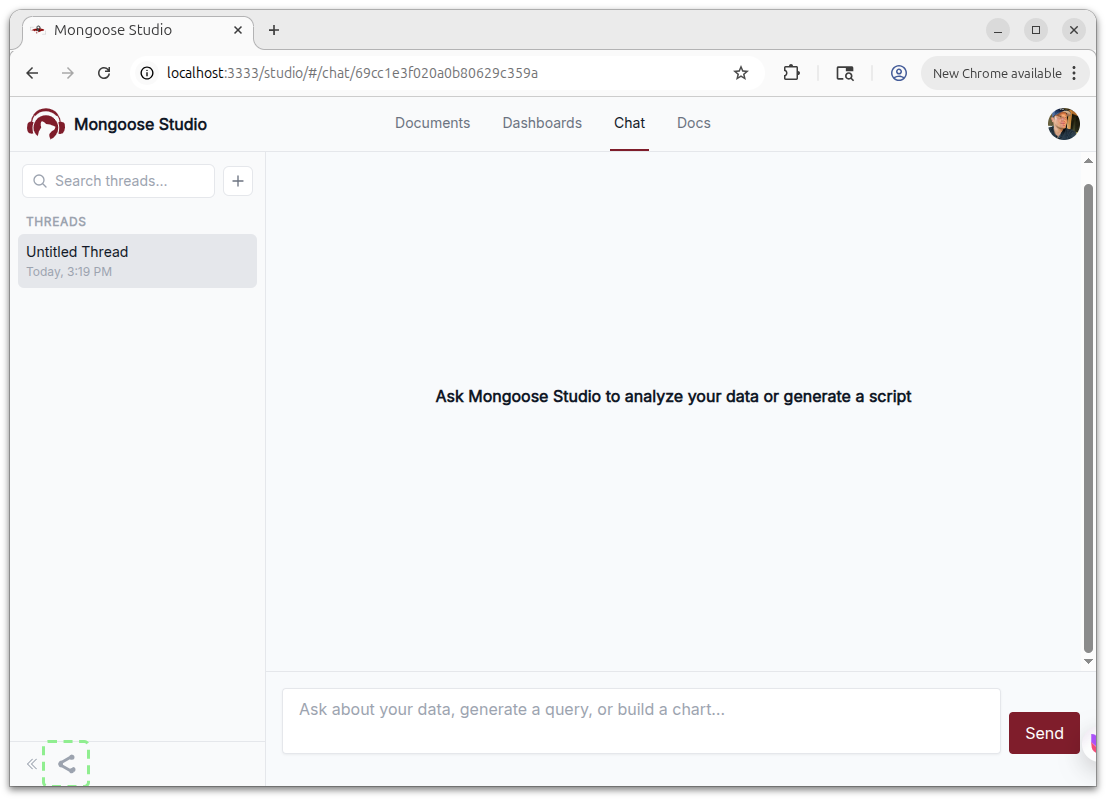
Task: Click the scrollbar down arrow in chat pane
Action: (1088, 661)
